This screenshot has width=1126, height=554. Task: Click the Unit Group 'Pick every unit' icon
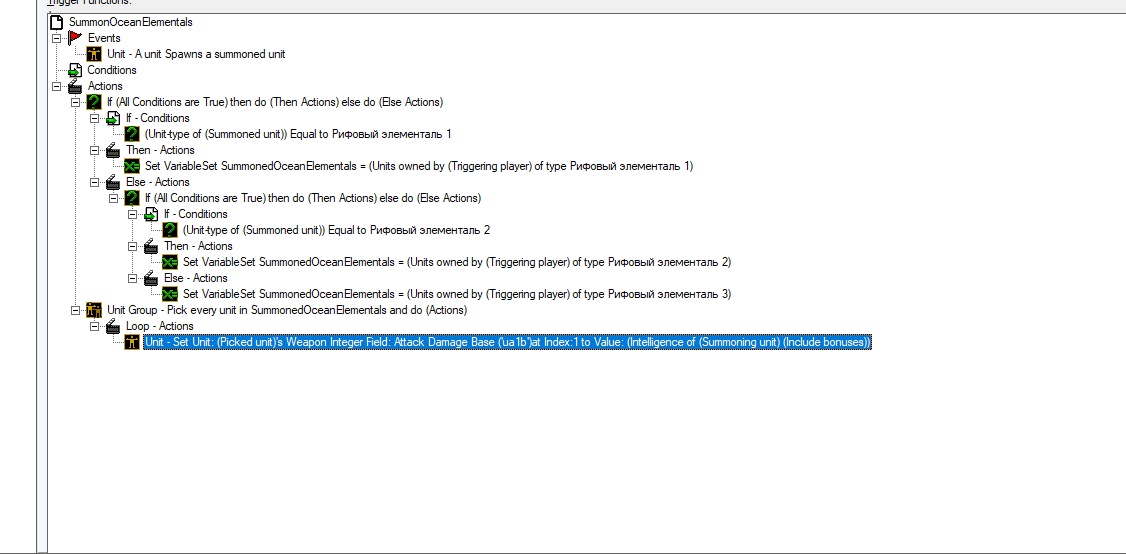[94, 310]
